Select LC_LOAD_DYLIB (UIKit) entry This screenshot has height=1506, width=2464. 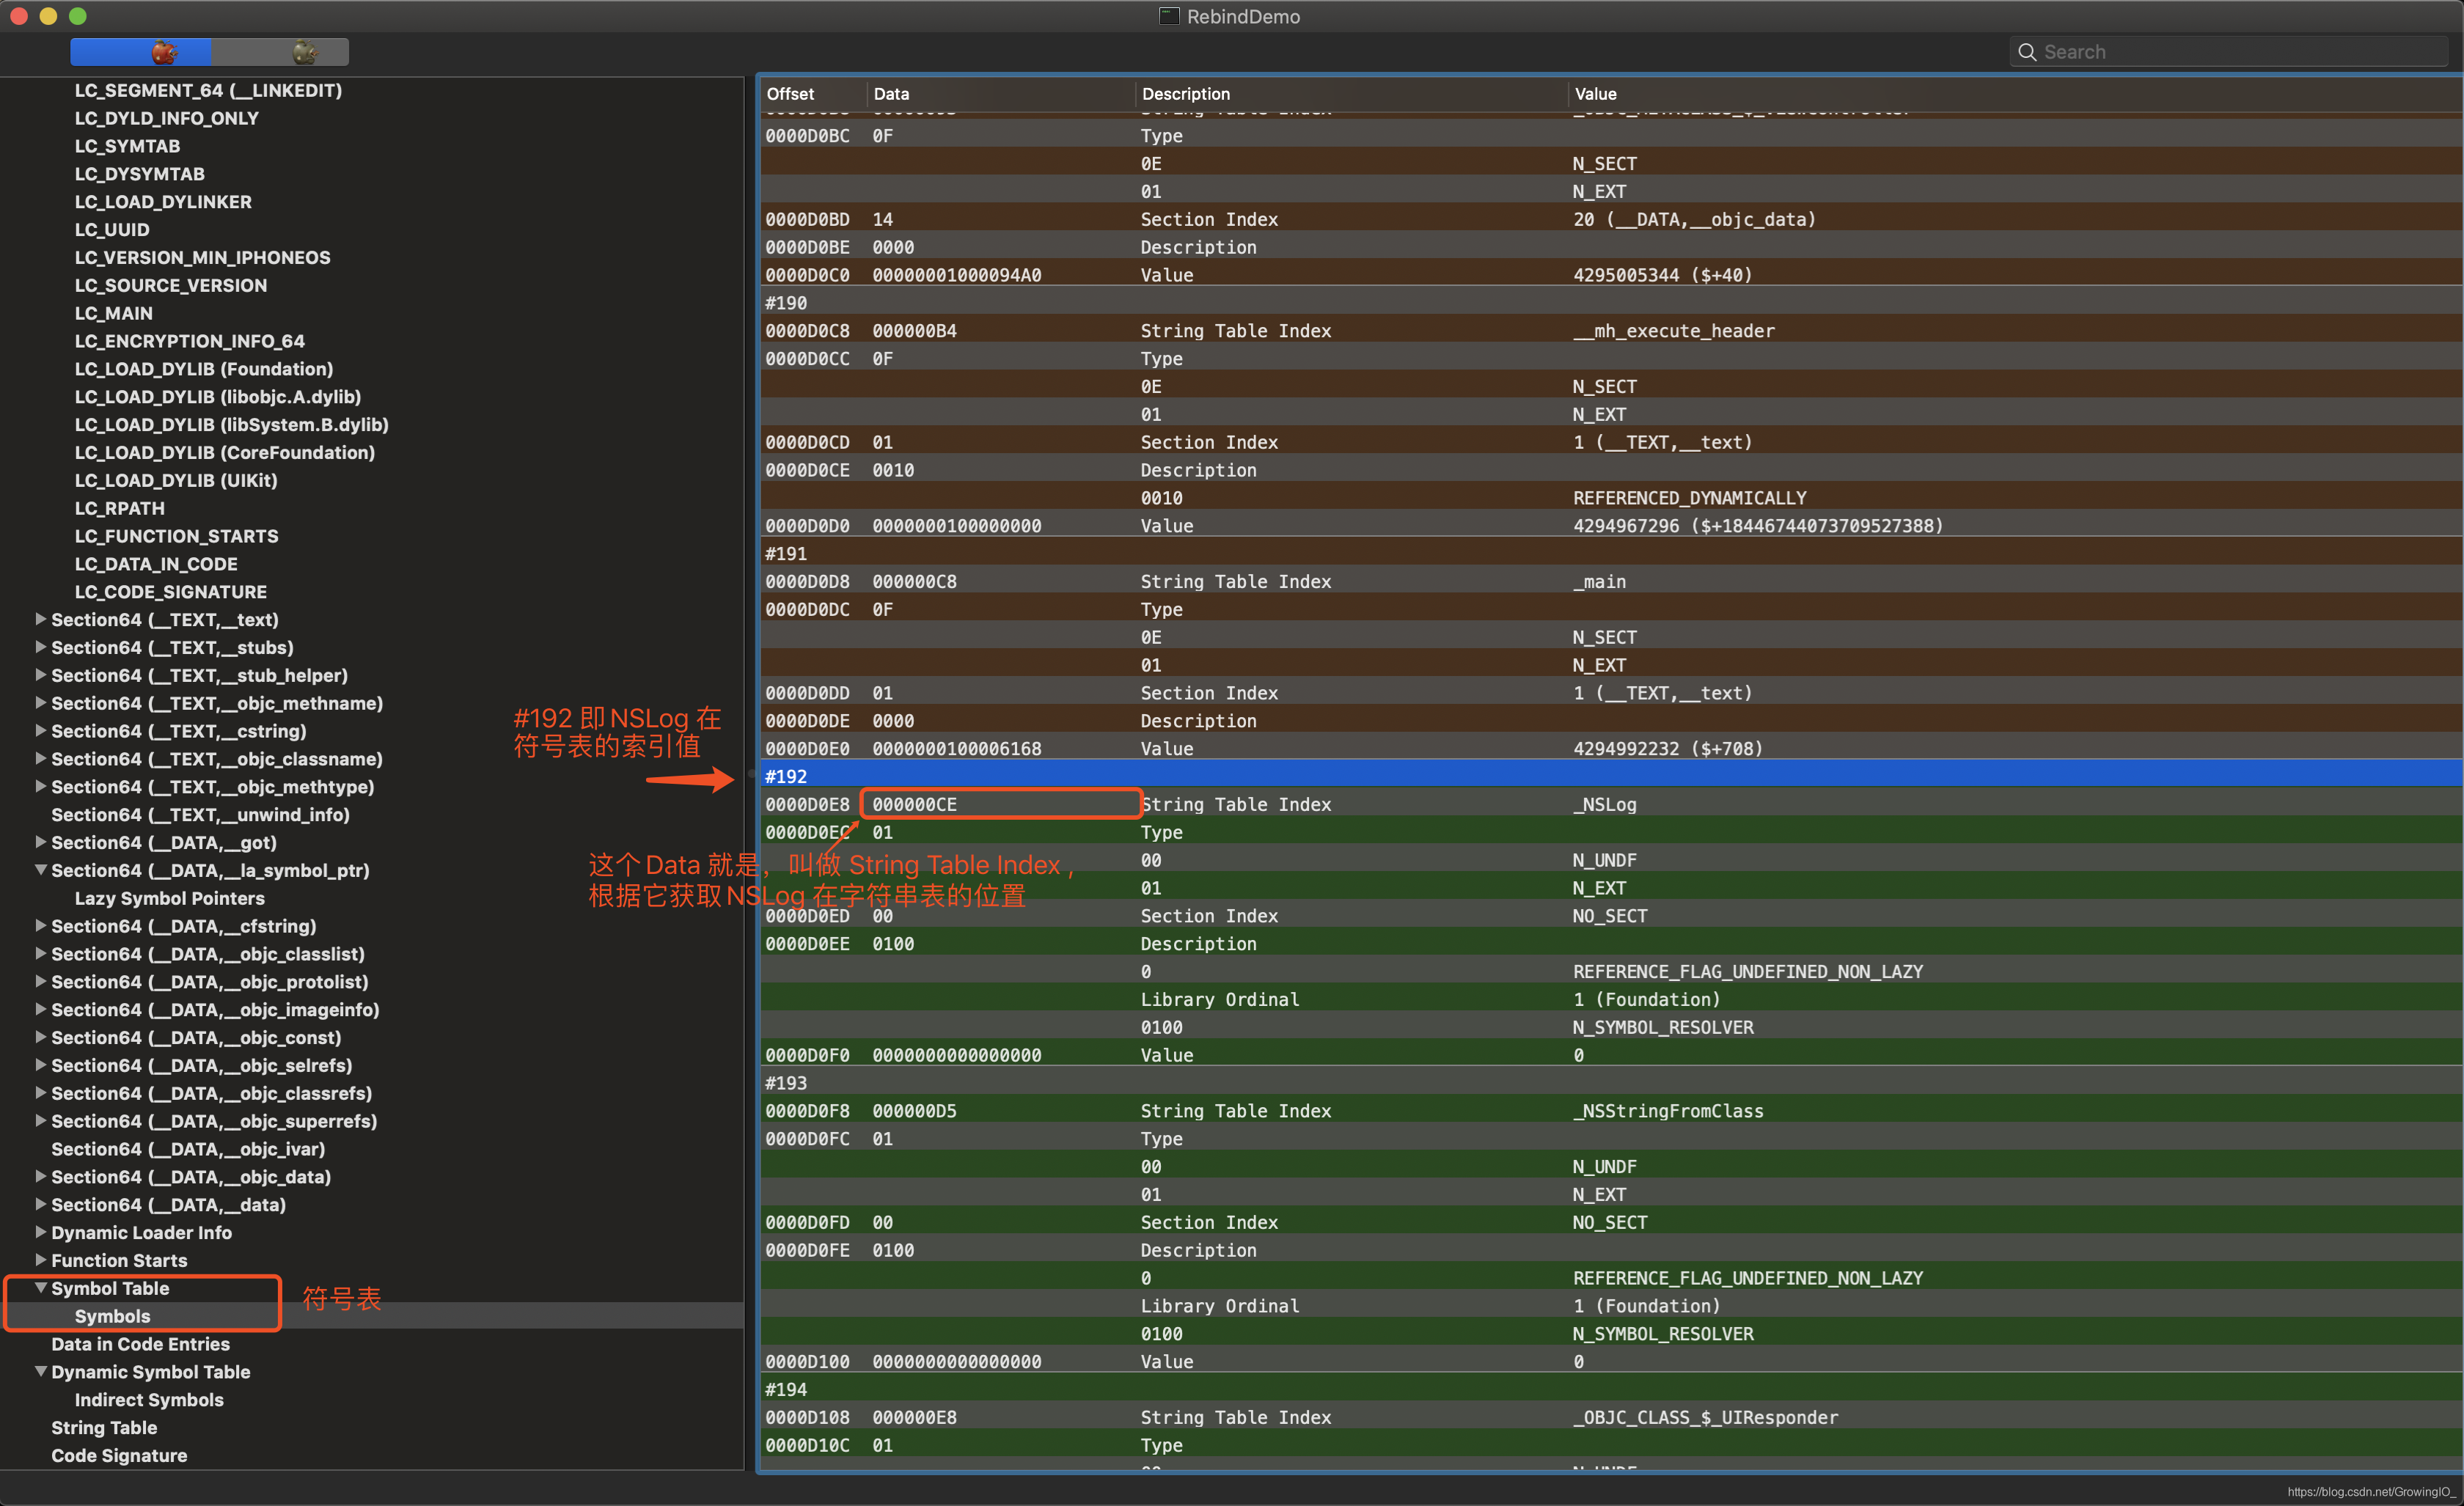(176, 480)
